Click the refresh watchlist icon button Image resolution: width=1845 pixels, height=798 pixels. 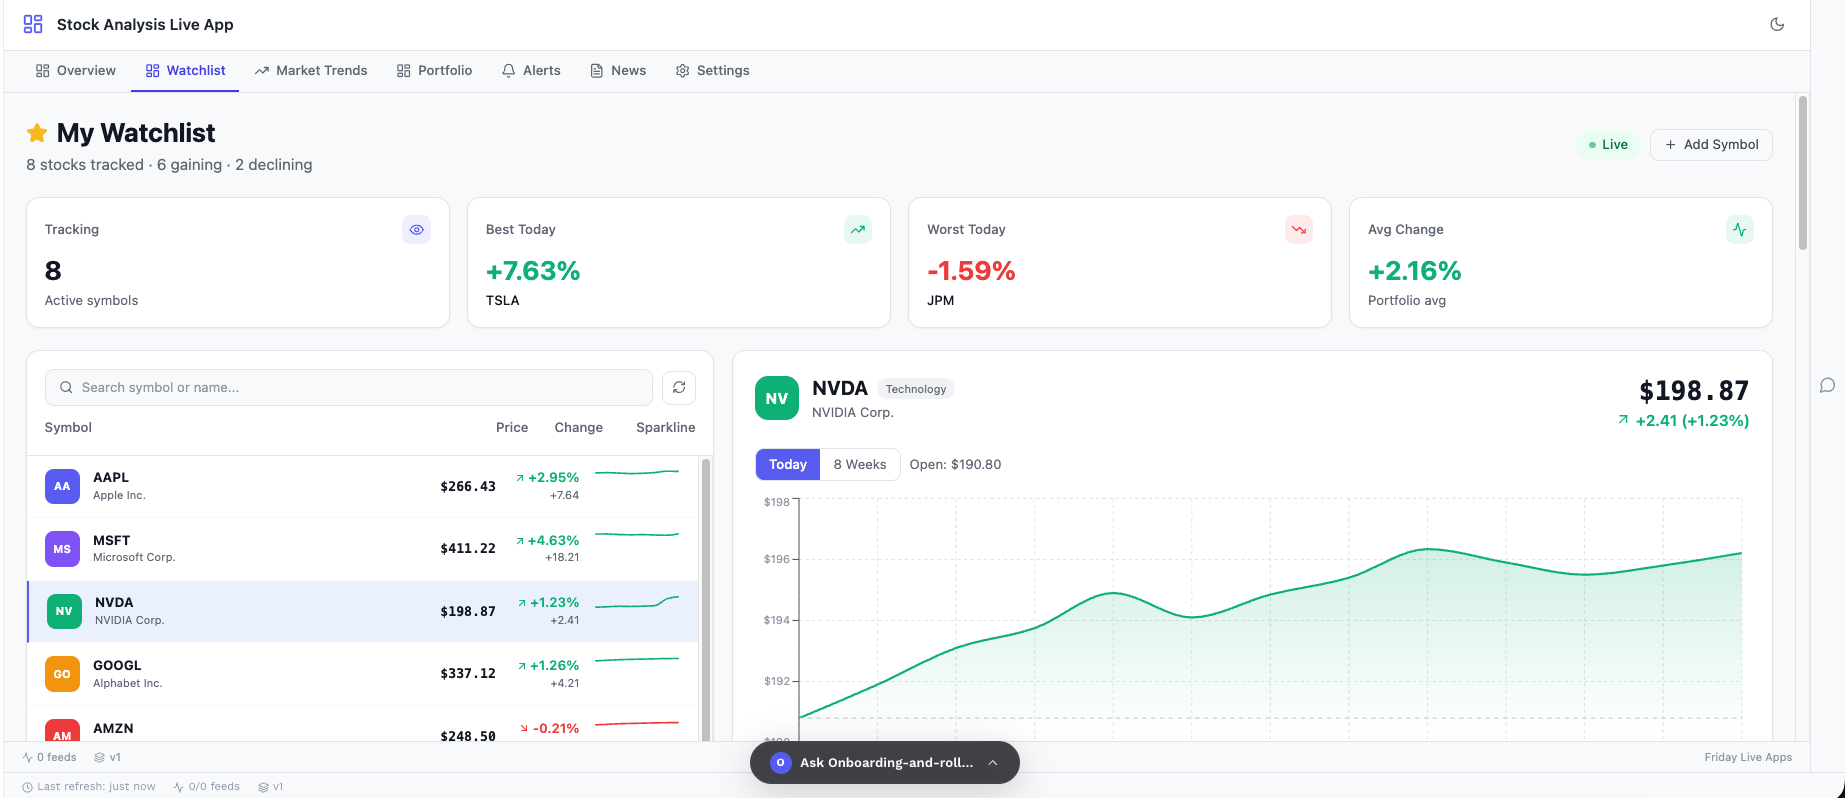pos(679,387)
